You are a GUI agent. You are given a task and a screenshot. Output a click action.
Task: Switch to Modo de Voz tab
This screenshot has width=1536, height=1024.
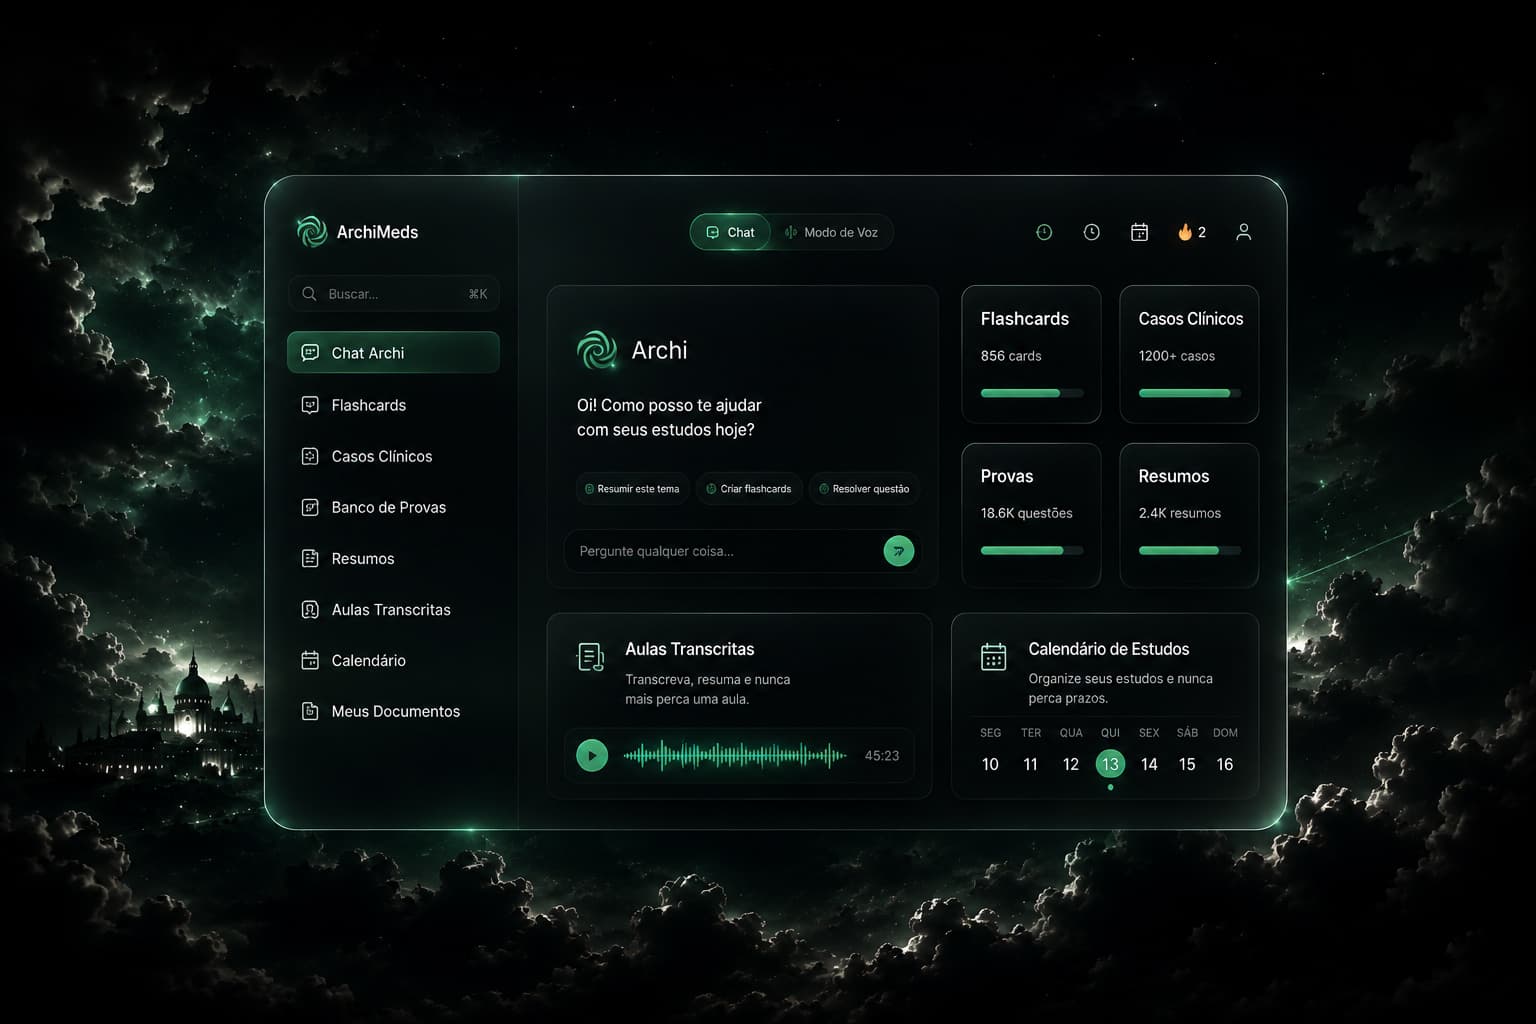pyautogui.click(x=832, y=232)
